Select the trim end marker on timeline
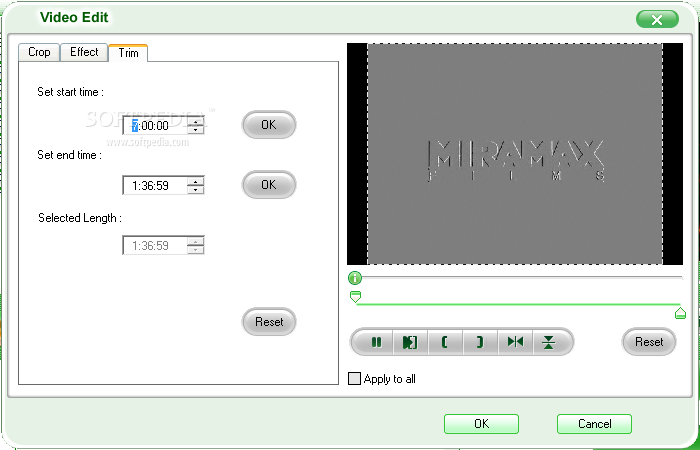The height and width of the screenshot is (450, 700). [680, 313]
